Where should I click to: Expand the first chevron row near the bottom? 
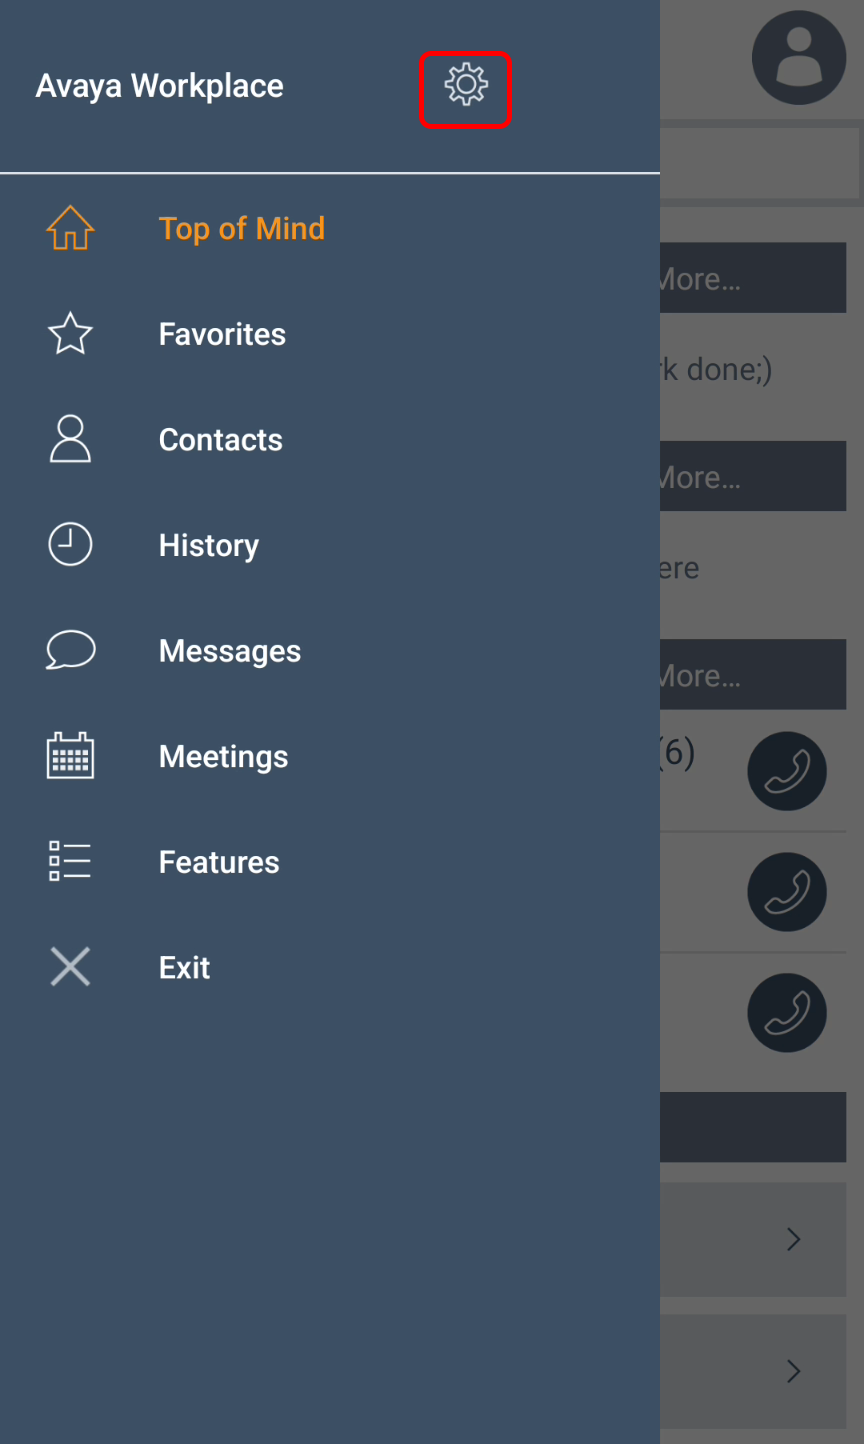pos(793,1239)
